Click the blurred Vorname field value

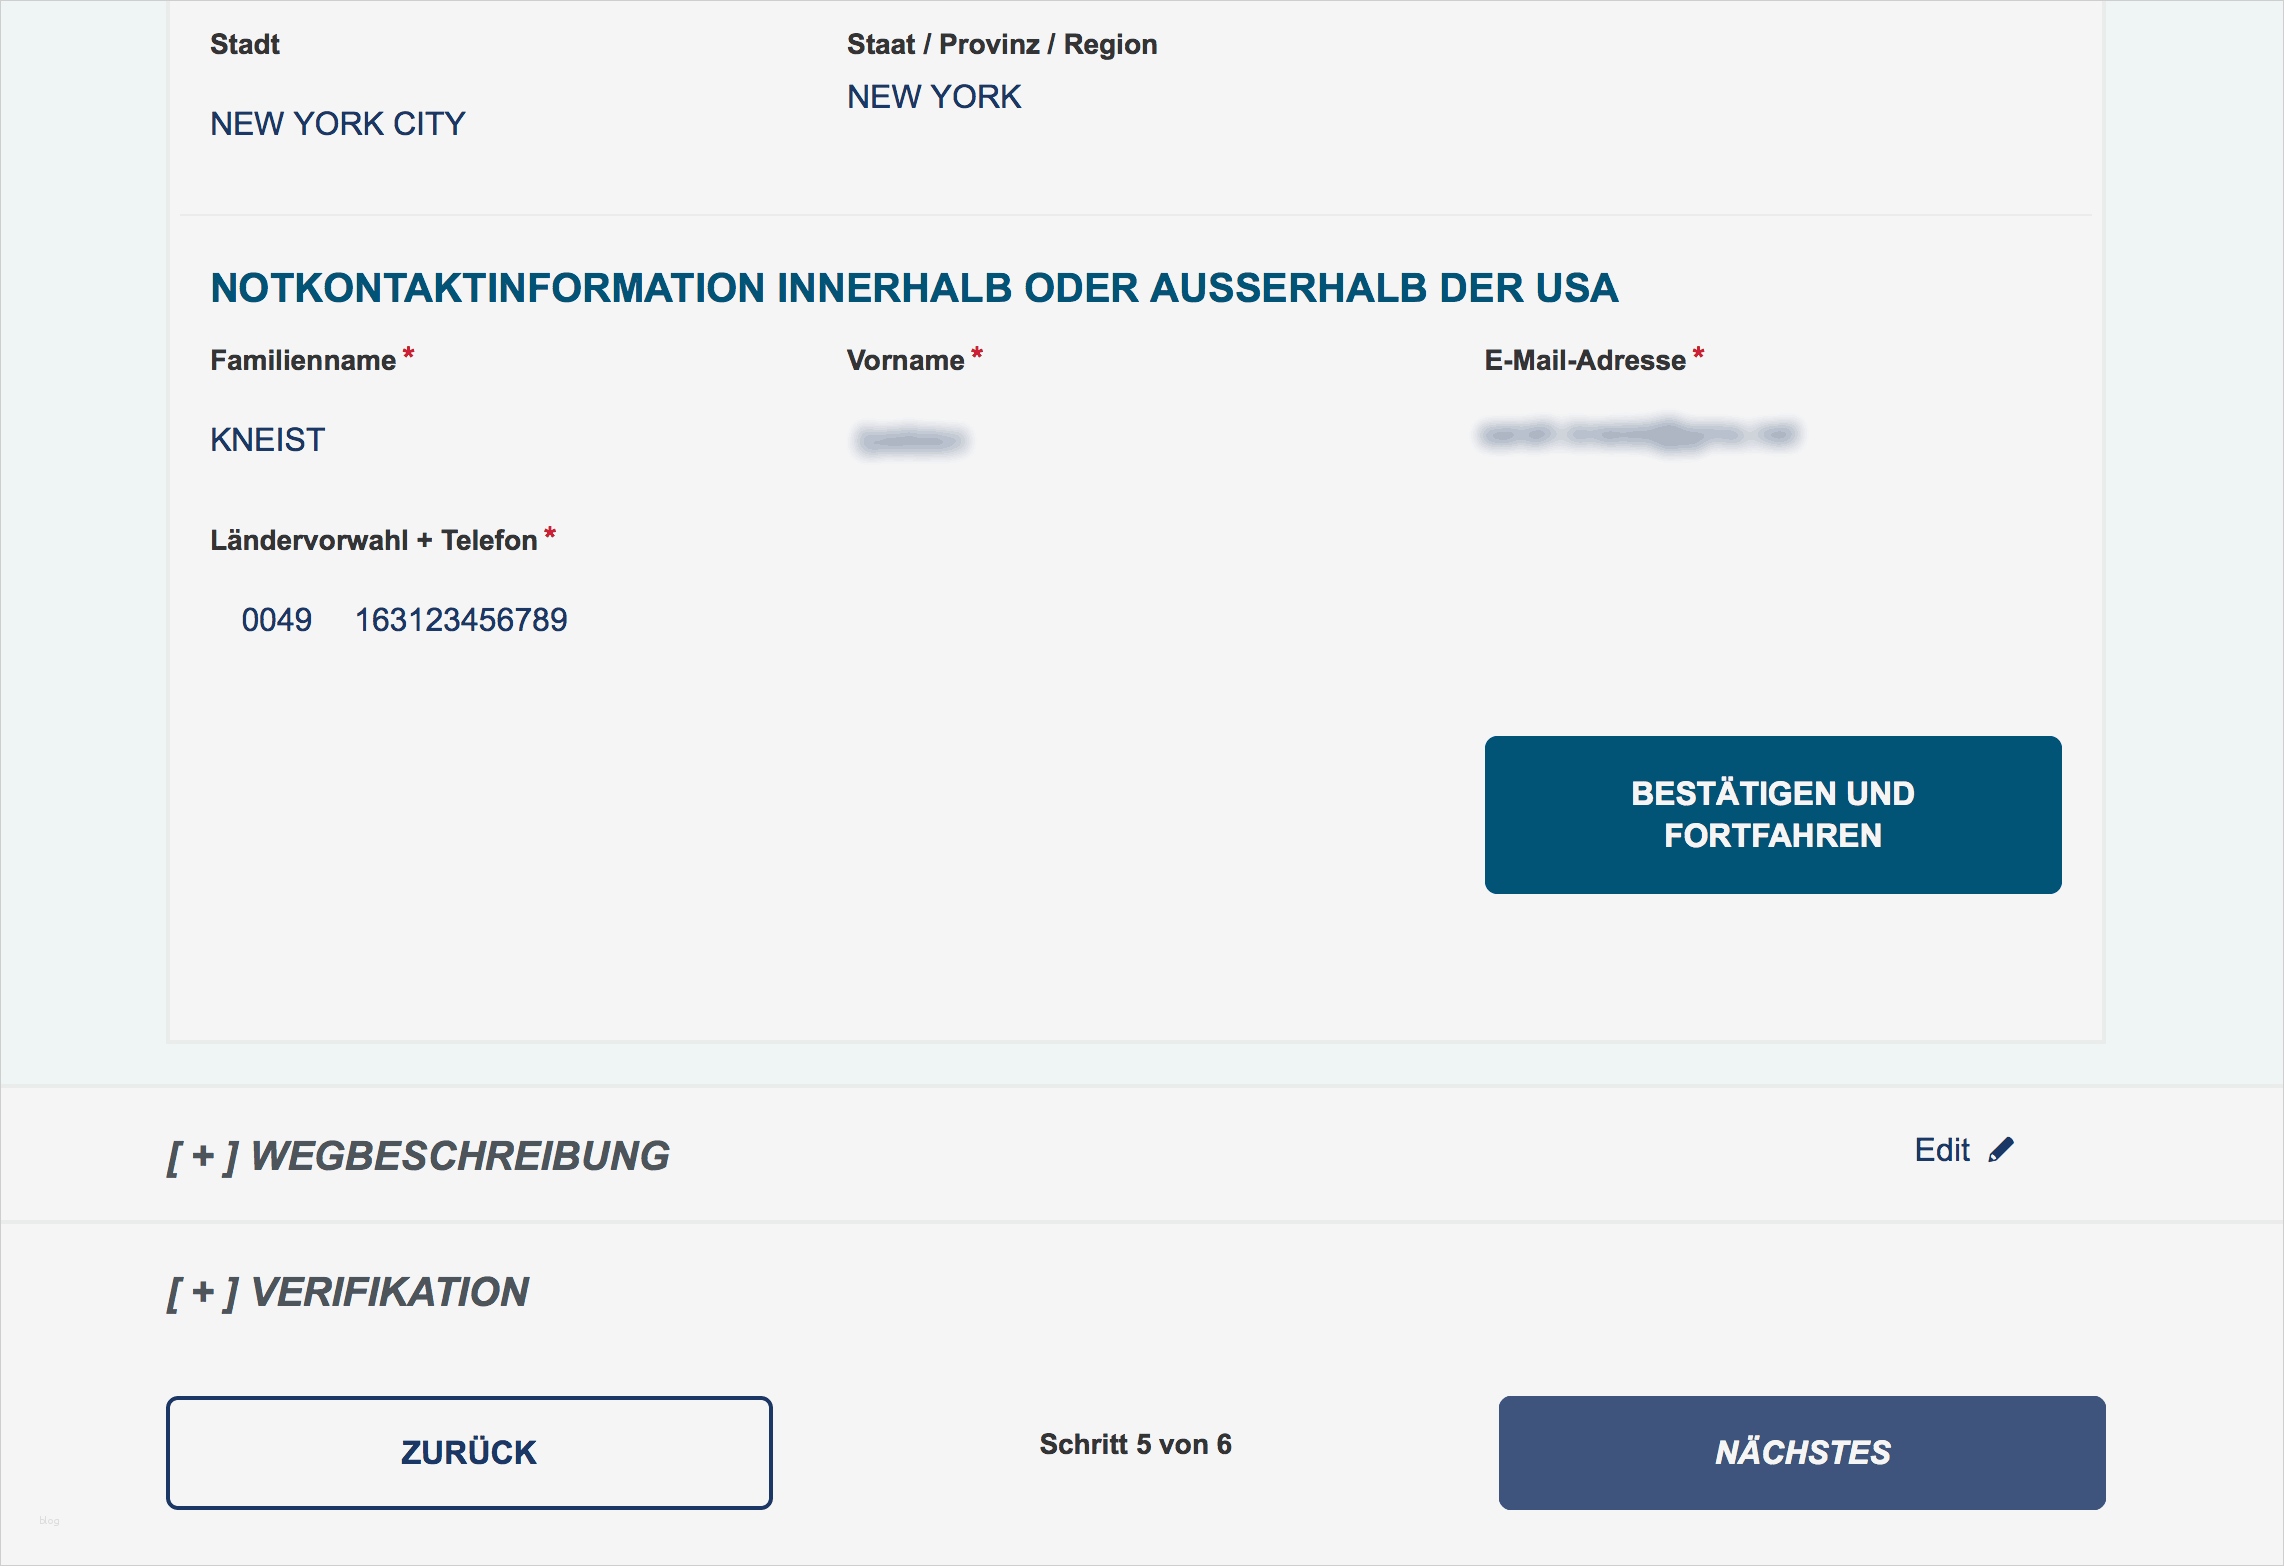point(911,440)
